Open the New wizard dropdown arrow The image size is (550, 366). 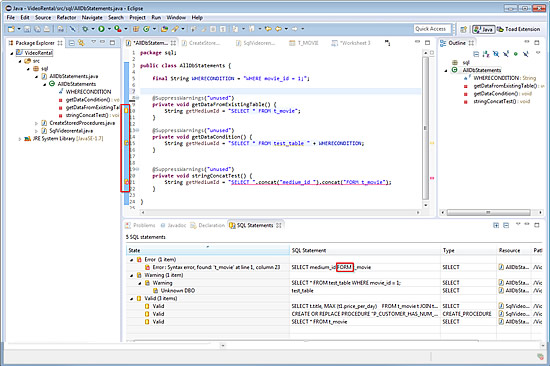(x=19, y=29)
